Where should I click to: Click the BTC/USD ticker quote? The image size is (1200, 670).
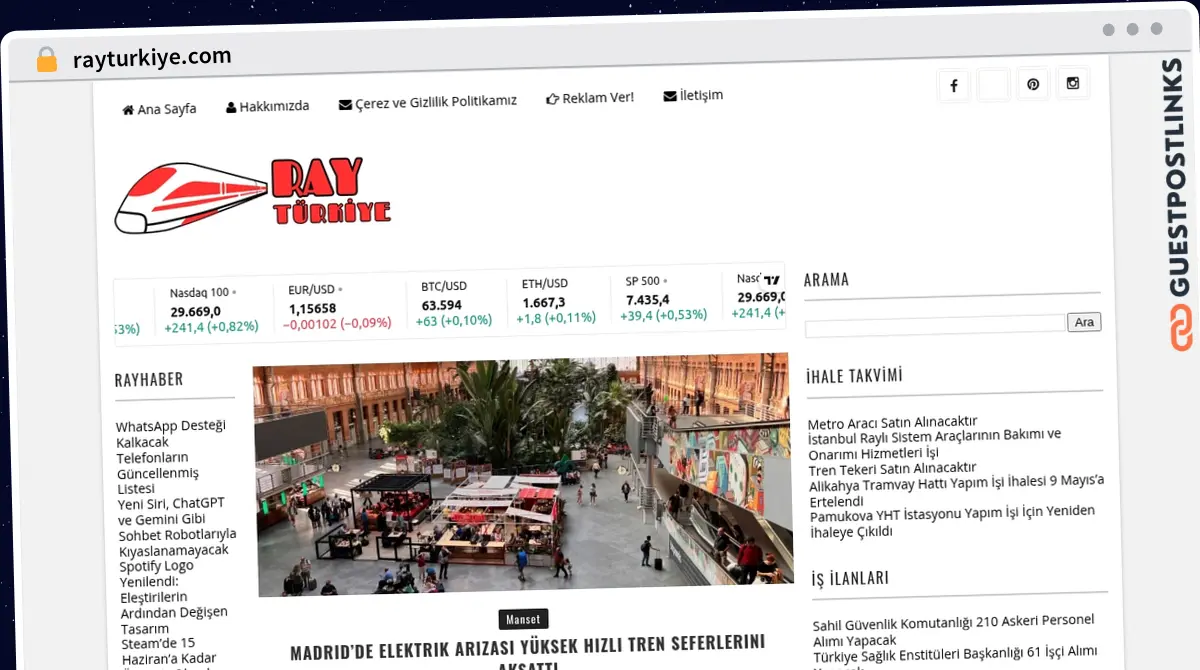pos(456,303)
